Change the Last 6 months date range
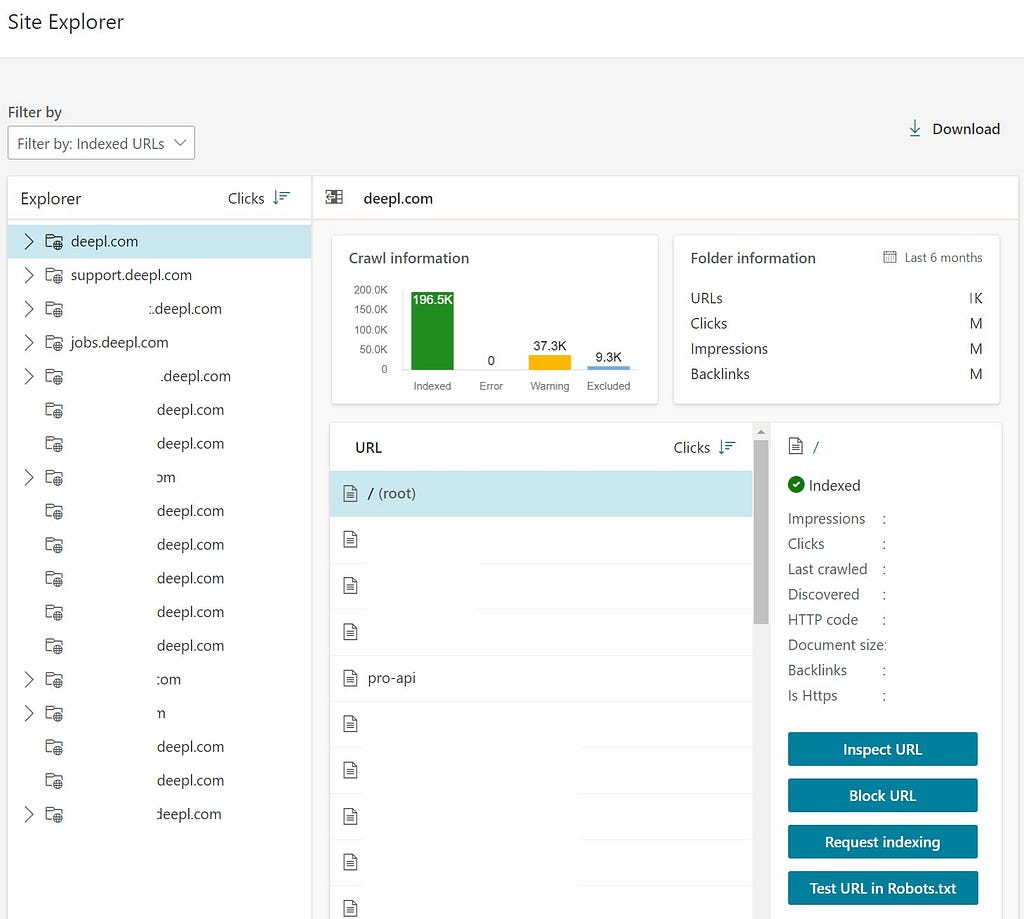 (943, 257)
